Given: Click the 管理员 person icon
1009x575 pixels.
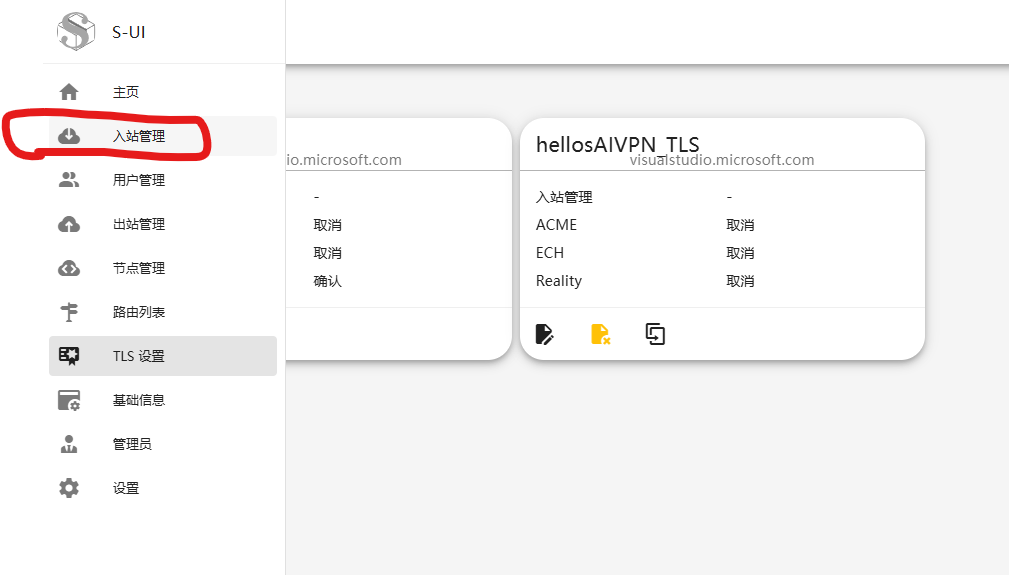Looking at the screenshot, I should click(x=69, y=444).
